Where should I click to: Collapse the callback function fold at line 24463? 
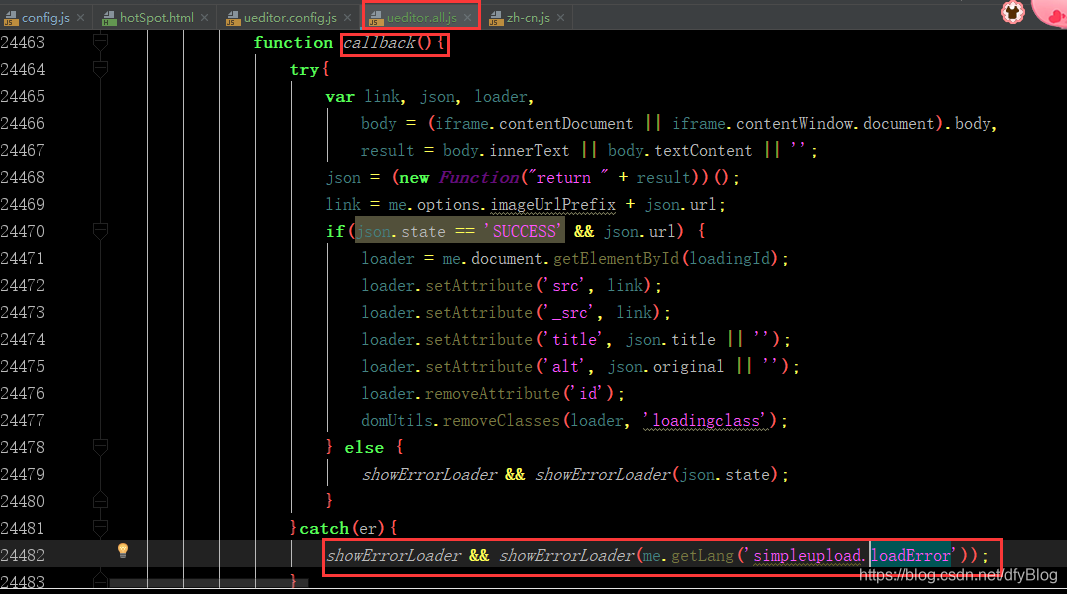100,42
